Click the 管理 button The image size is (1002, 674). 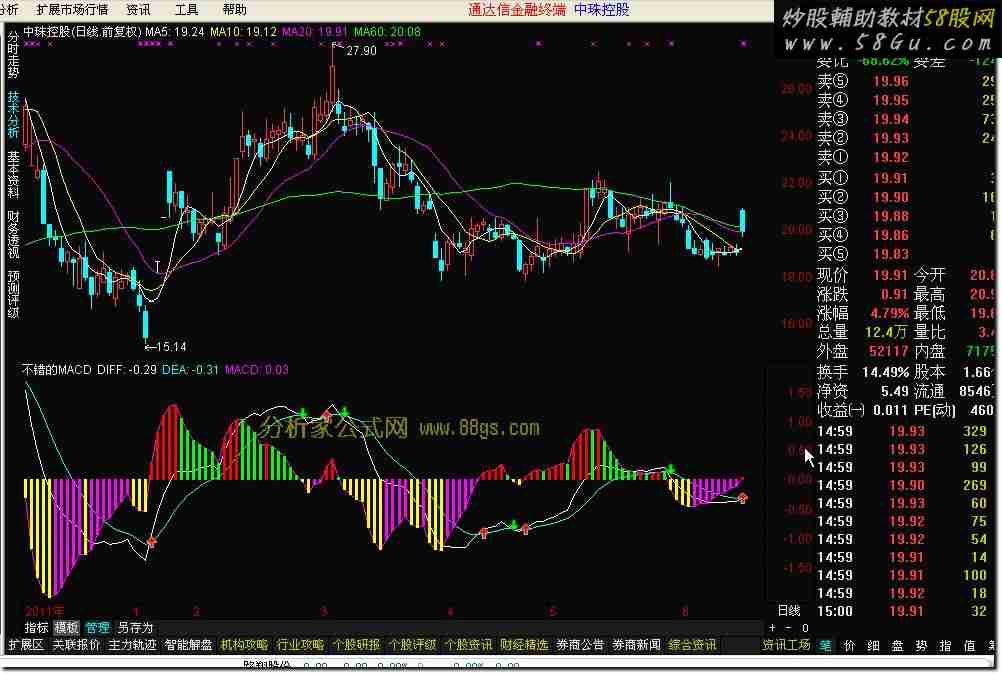point(98,628)
